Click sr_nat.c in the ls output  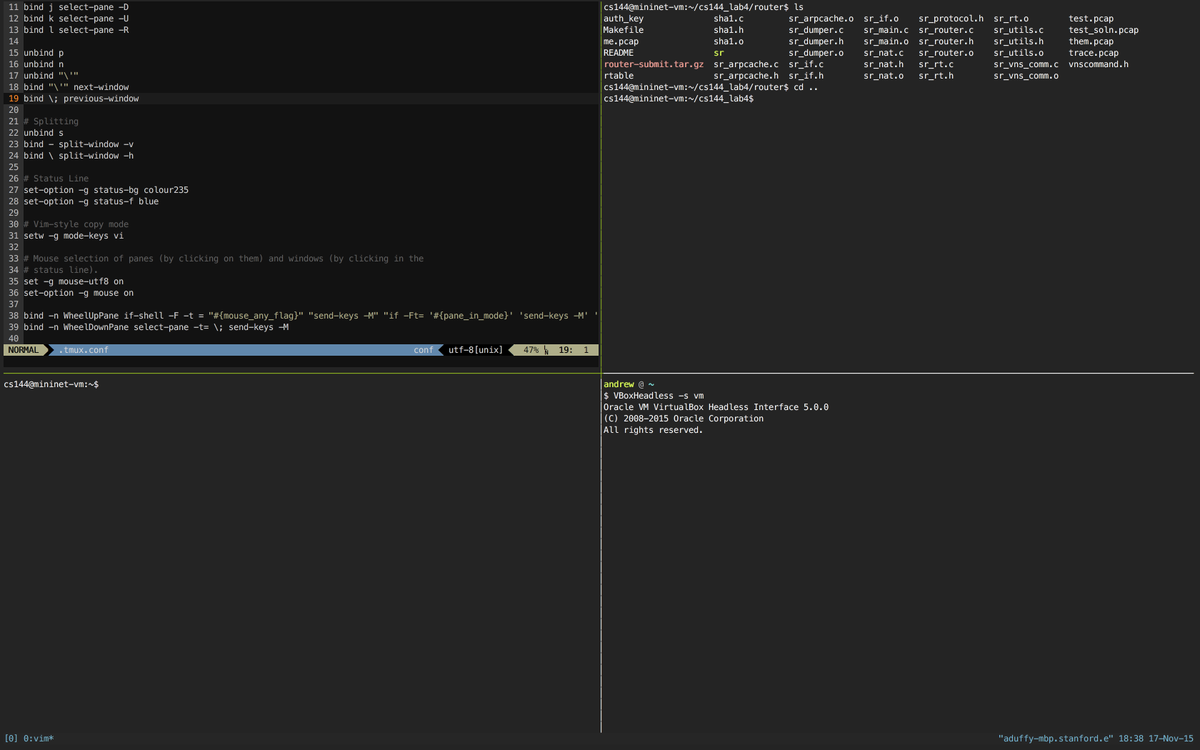click(x=884, y=53)
